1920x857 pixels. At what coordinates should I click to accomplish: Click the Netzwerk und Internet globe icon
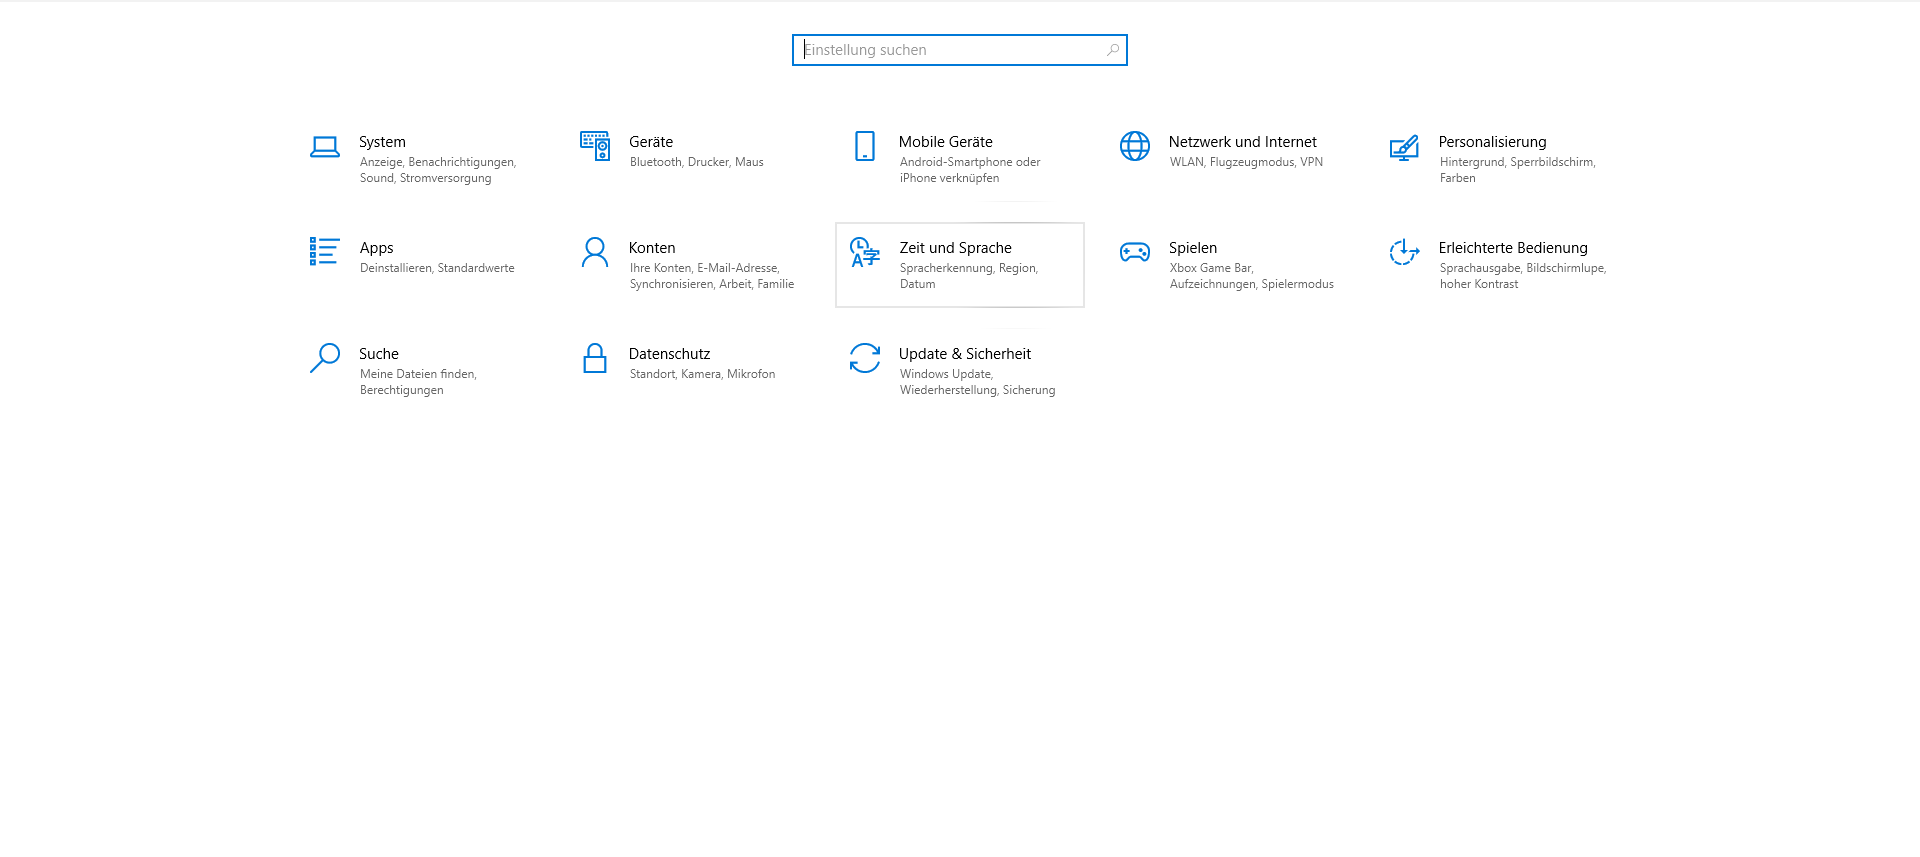click(x=1135, y=146)
